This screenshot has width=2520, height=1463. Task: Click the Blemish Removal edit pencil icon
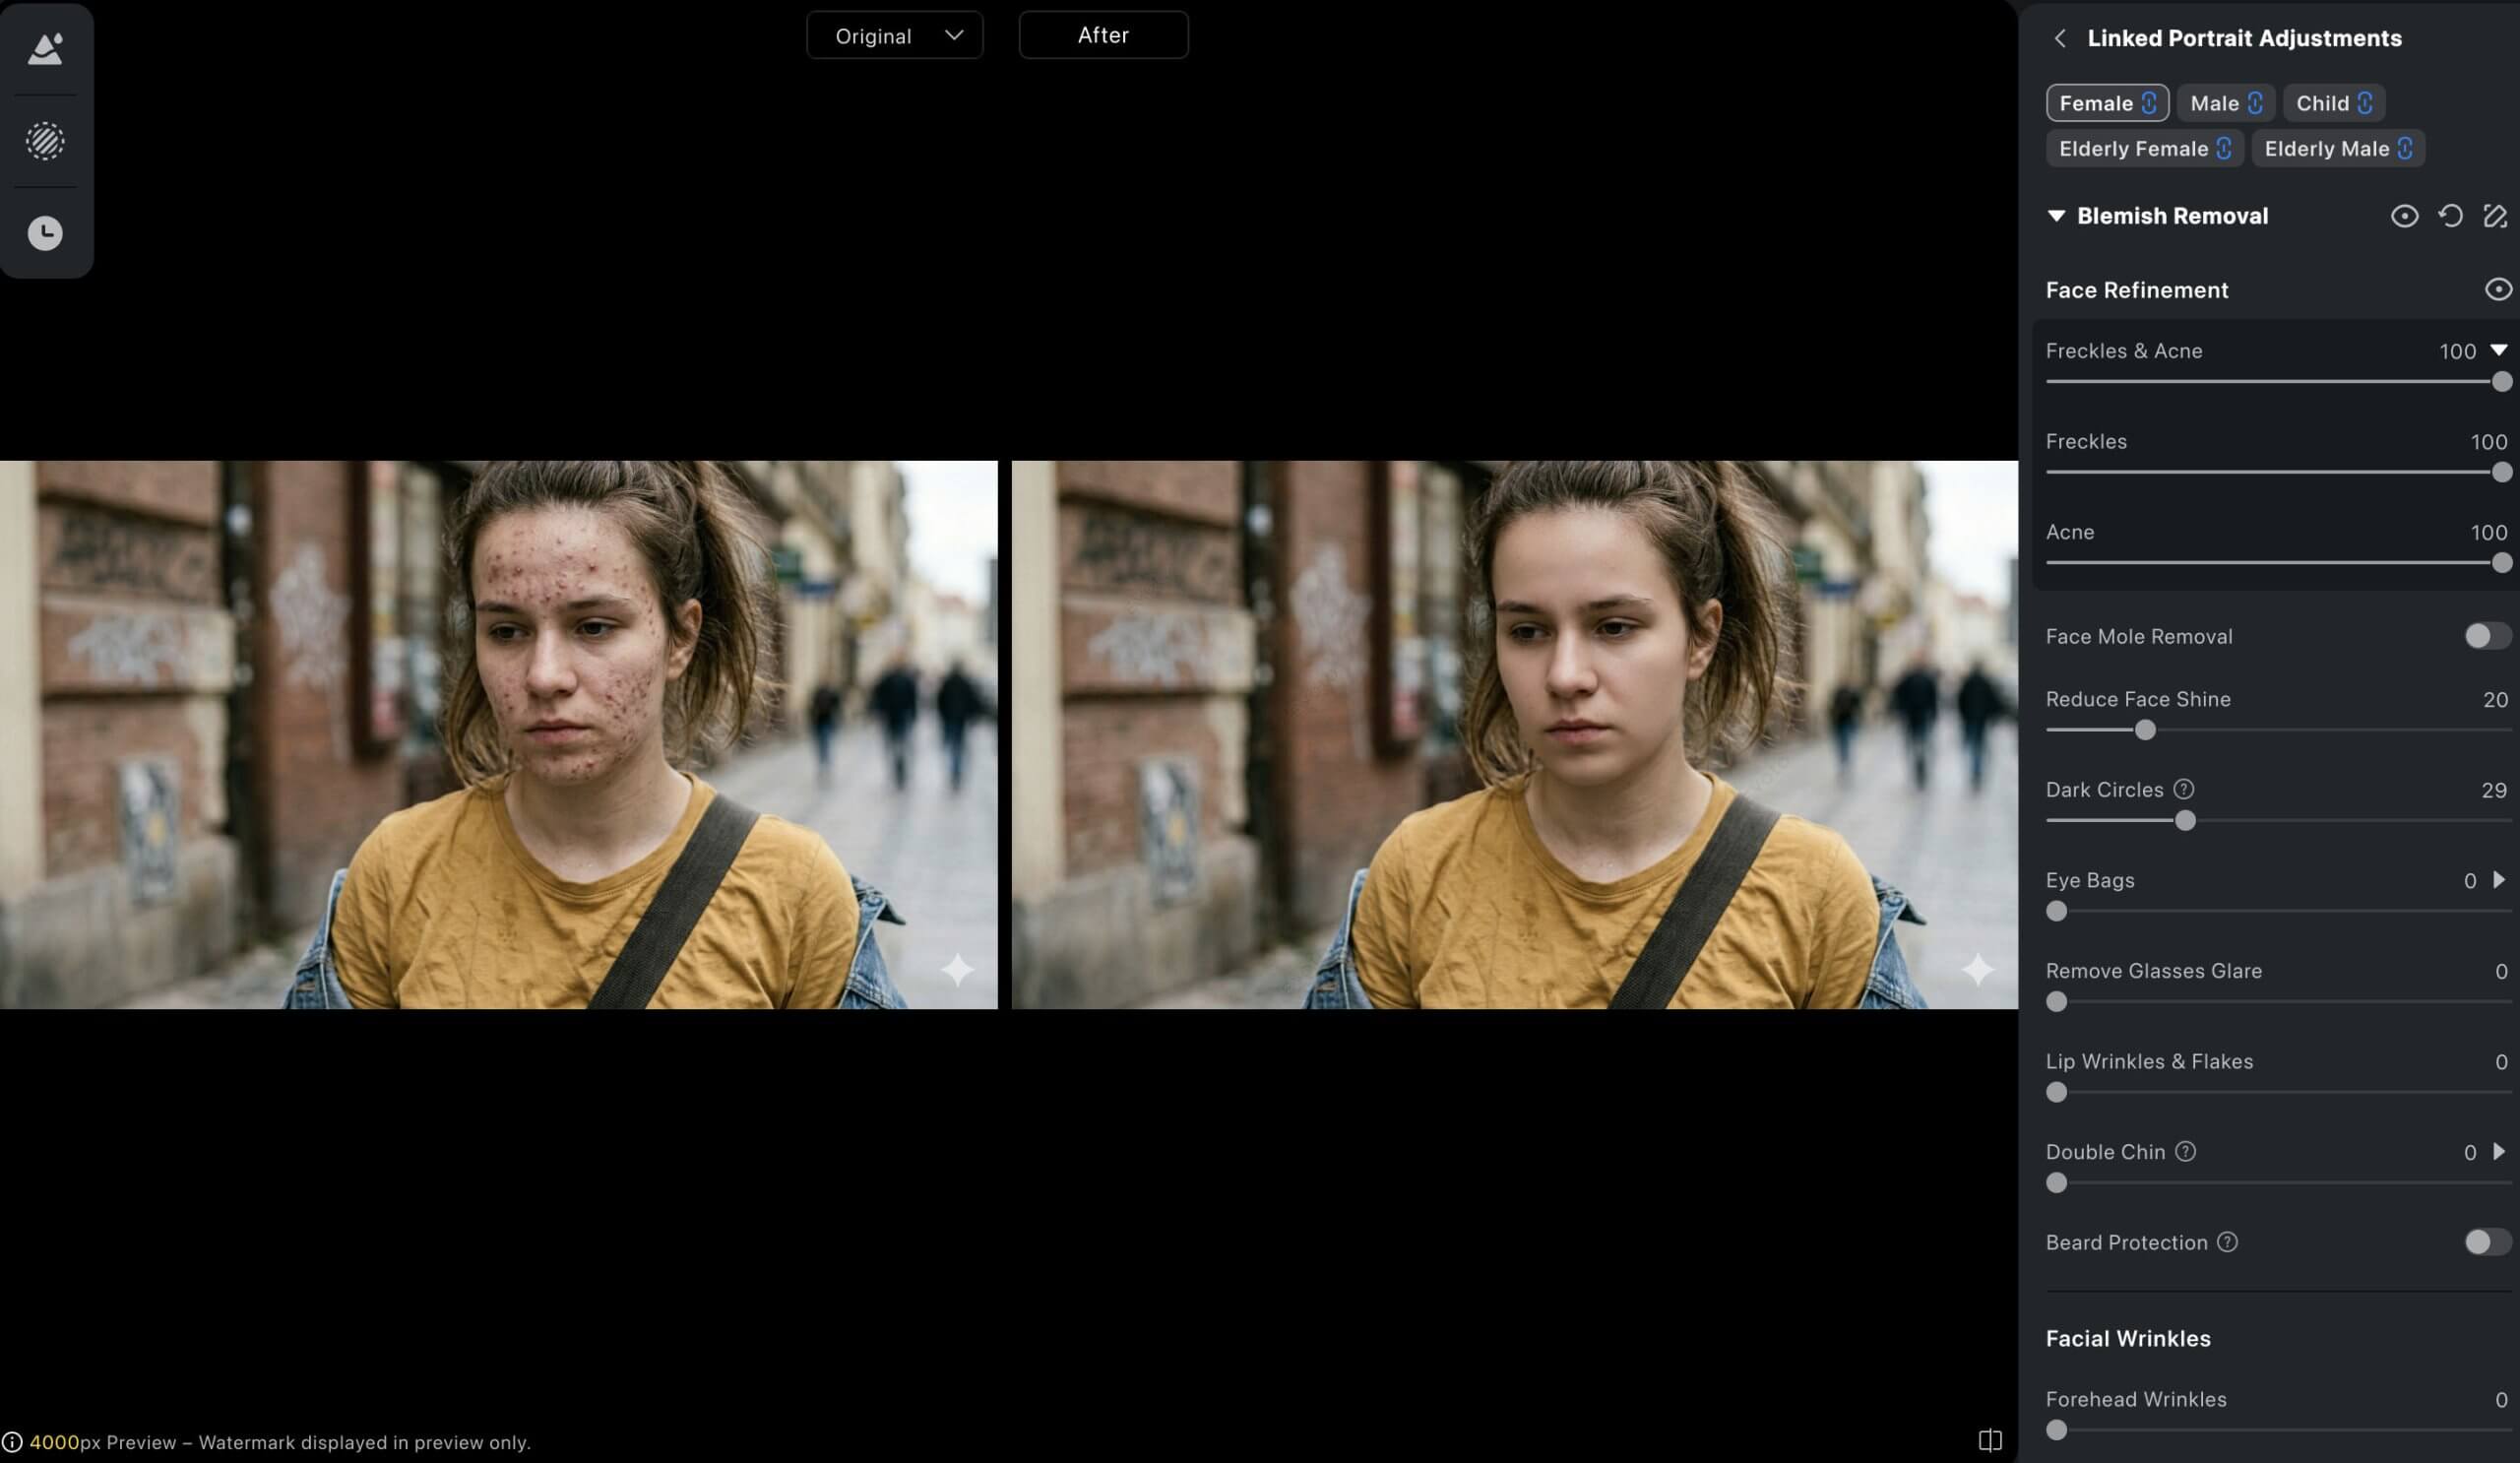pyautogui.click(x=2495, y=216)
